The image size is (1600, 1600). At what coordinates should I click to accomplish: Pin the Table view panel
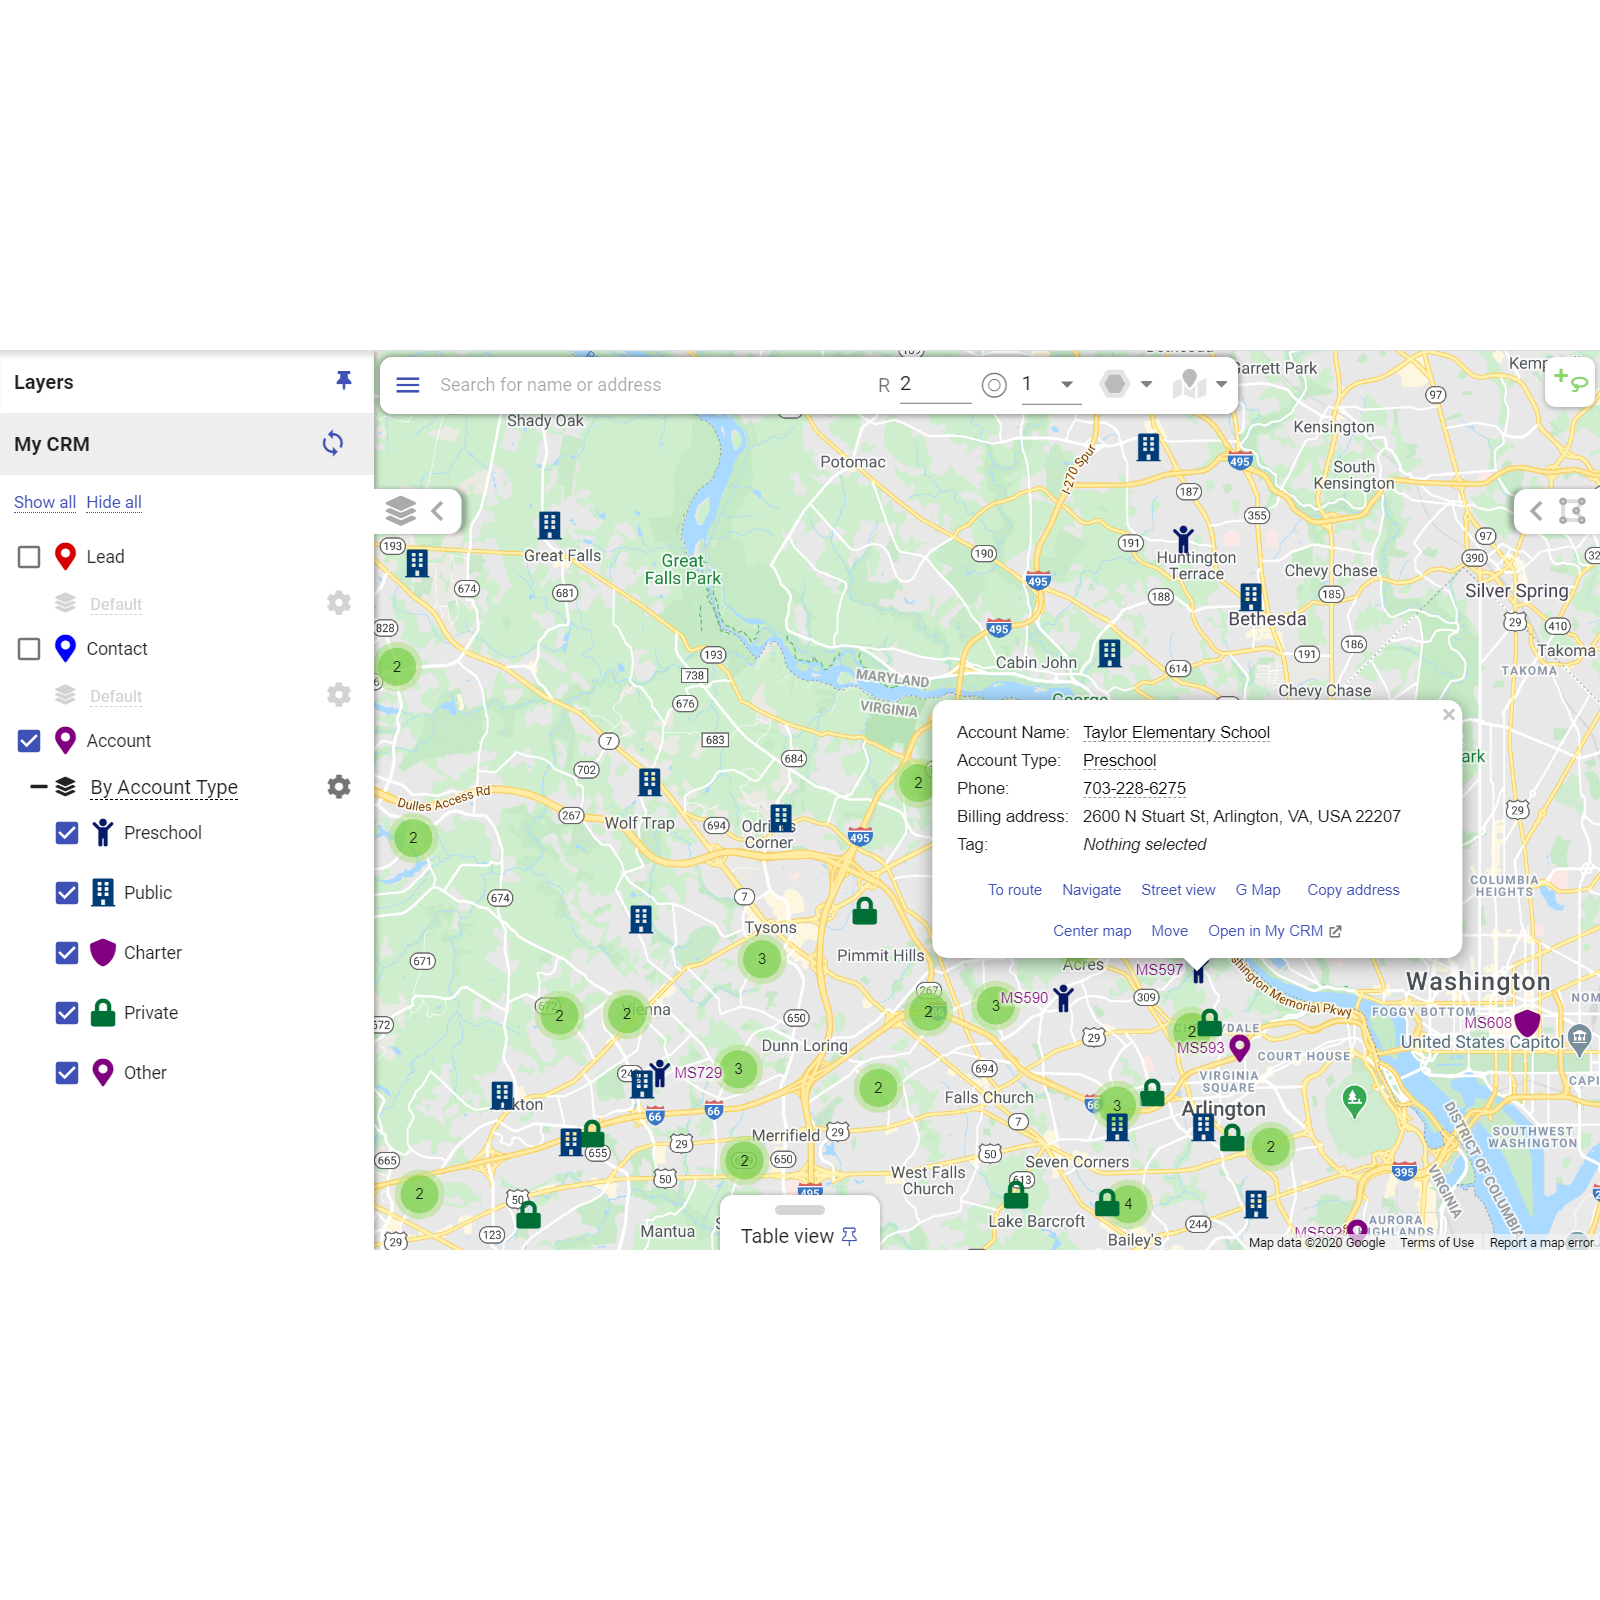[x=850, y=1236]
